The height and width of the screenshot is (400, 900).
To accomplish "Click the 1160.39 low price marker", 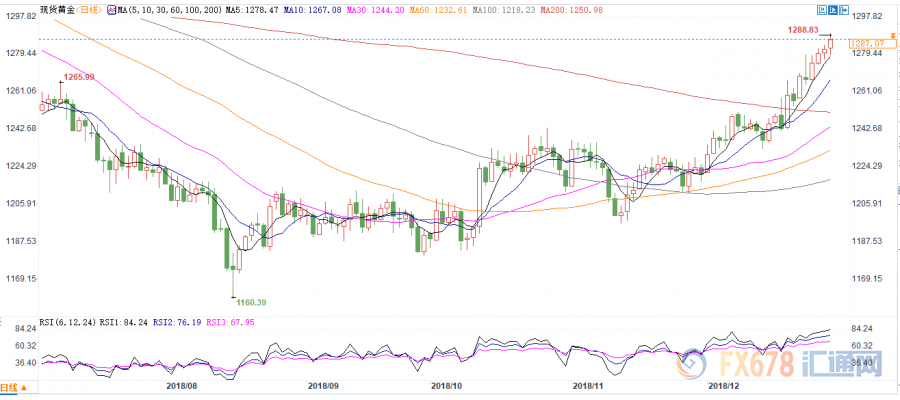I will [x=250, y=301].
